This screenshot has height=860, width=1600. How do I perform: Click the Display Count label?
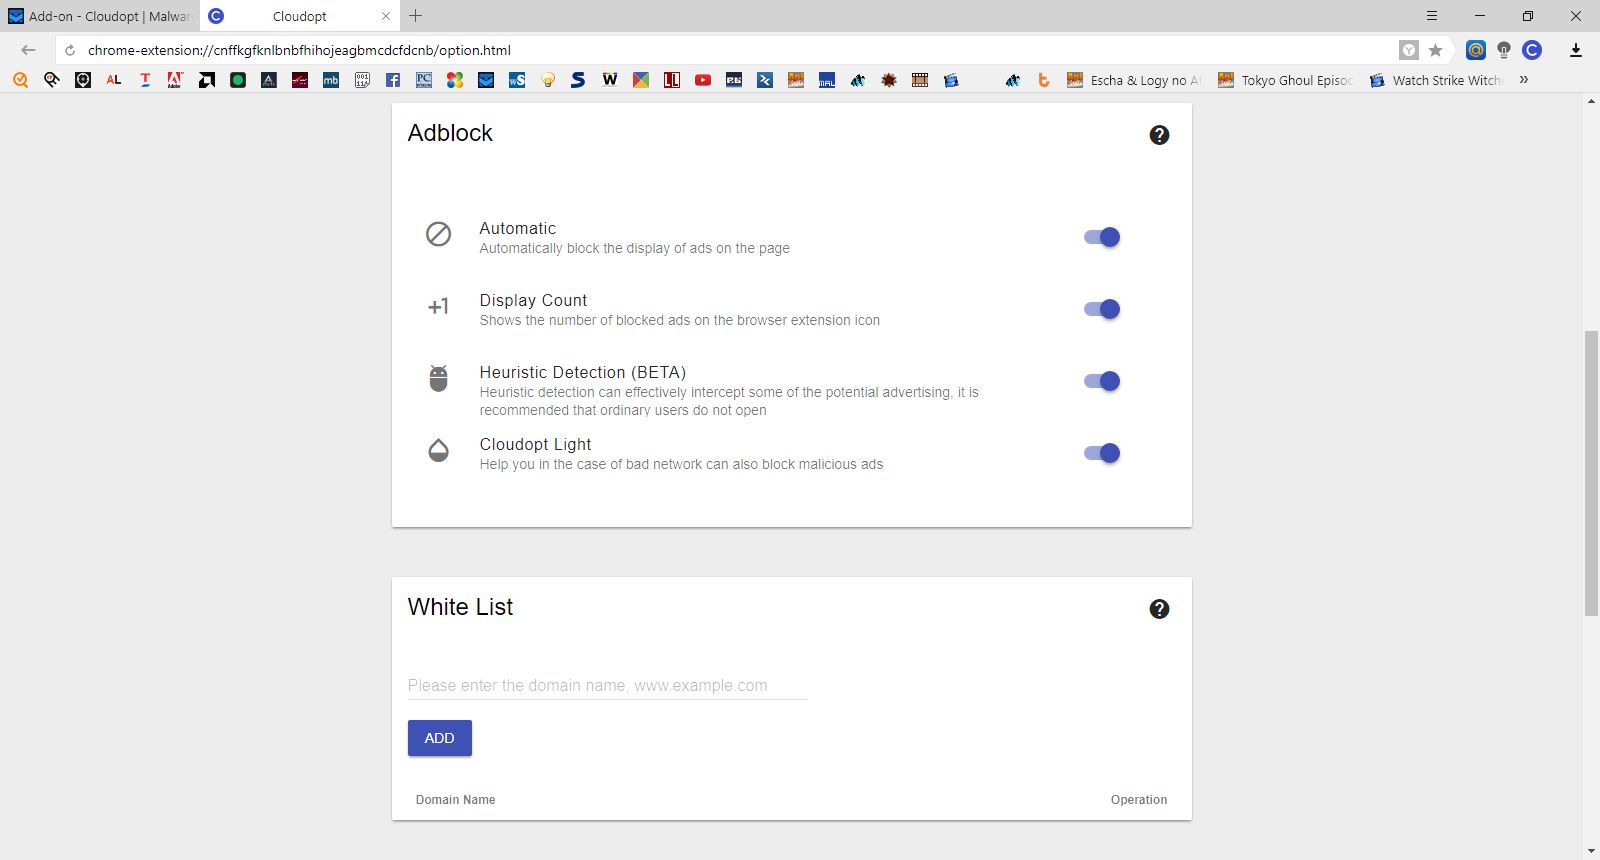pyautogui.click(x=533, y=300)
